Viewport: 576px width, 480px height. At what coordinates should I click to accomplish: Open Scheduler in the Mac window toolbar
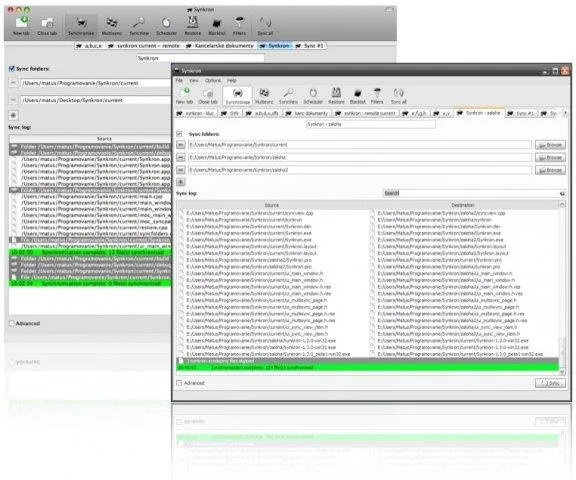coord(166,26)
